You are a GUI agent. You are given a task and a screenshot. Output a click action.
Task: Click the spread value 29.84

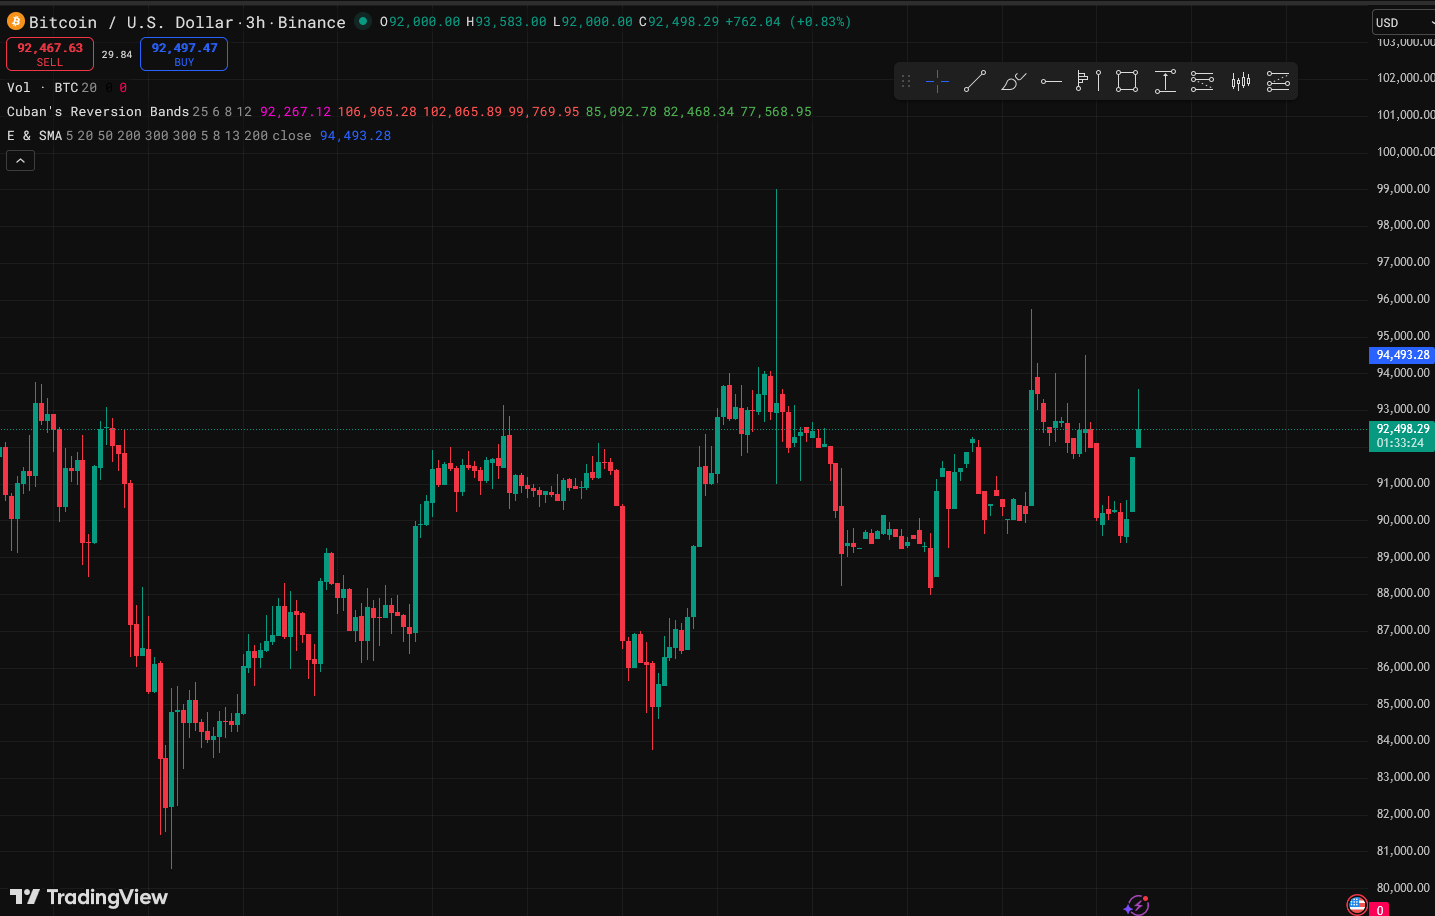click(117, 55)
